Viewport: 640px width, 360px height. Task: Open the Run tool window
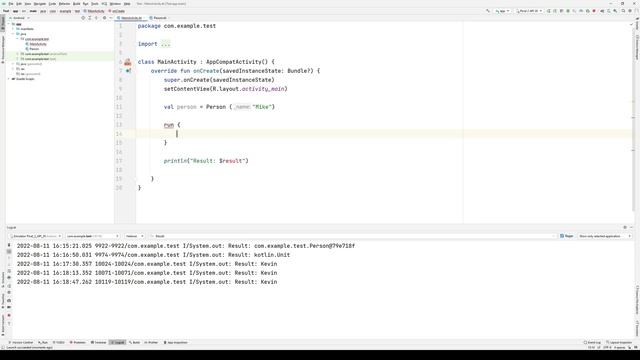tap(43, 342)
